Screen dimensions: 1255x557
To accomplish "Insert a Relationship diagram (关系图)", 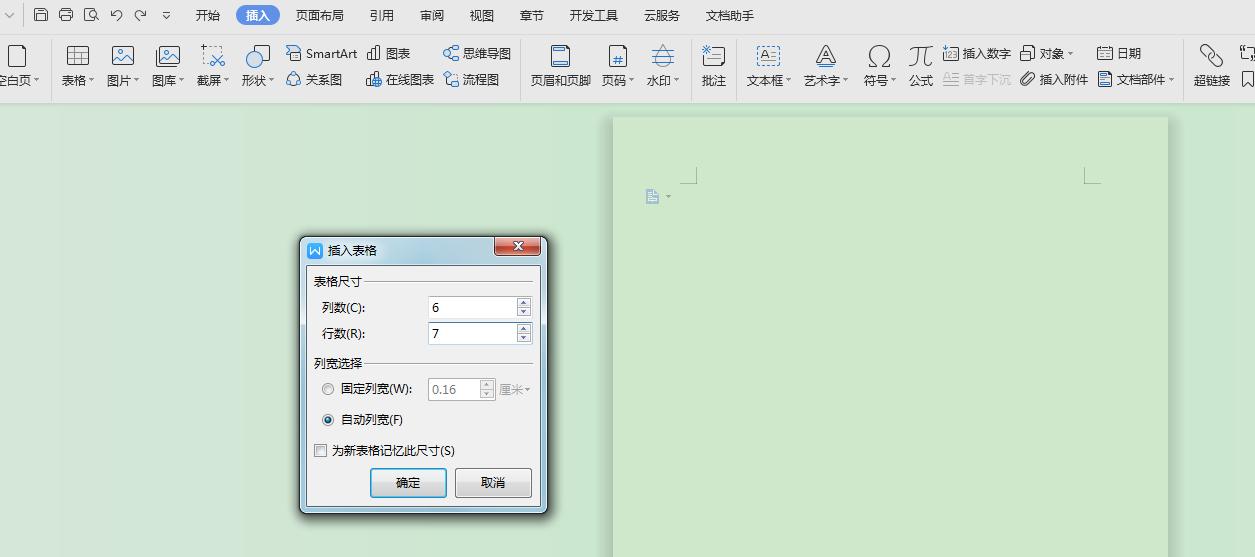I will 314,79.
